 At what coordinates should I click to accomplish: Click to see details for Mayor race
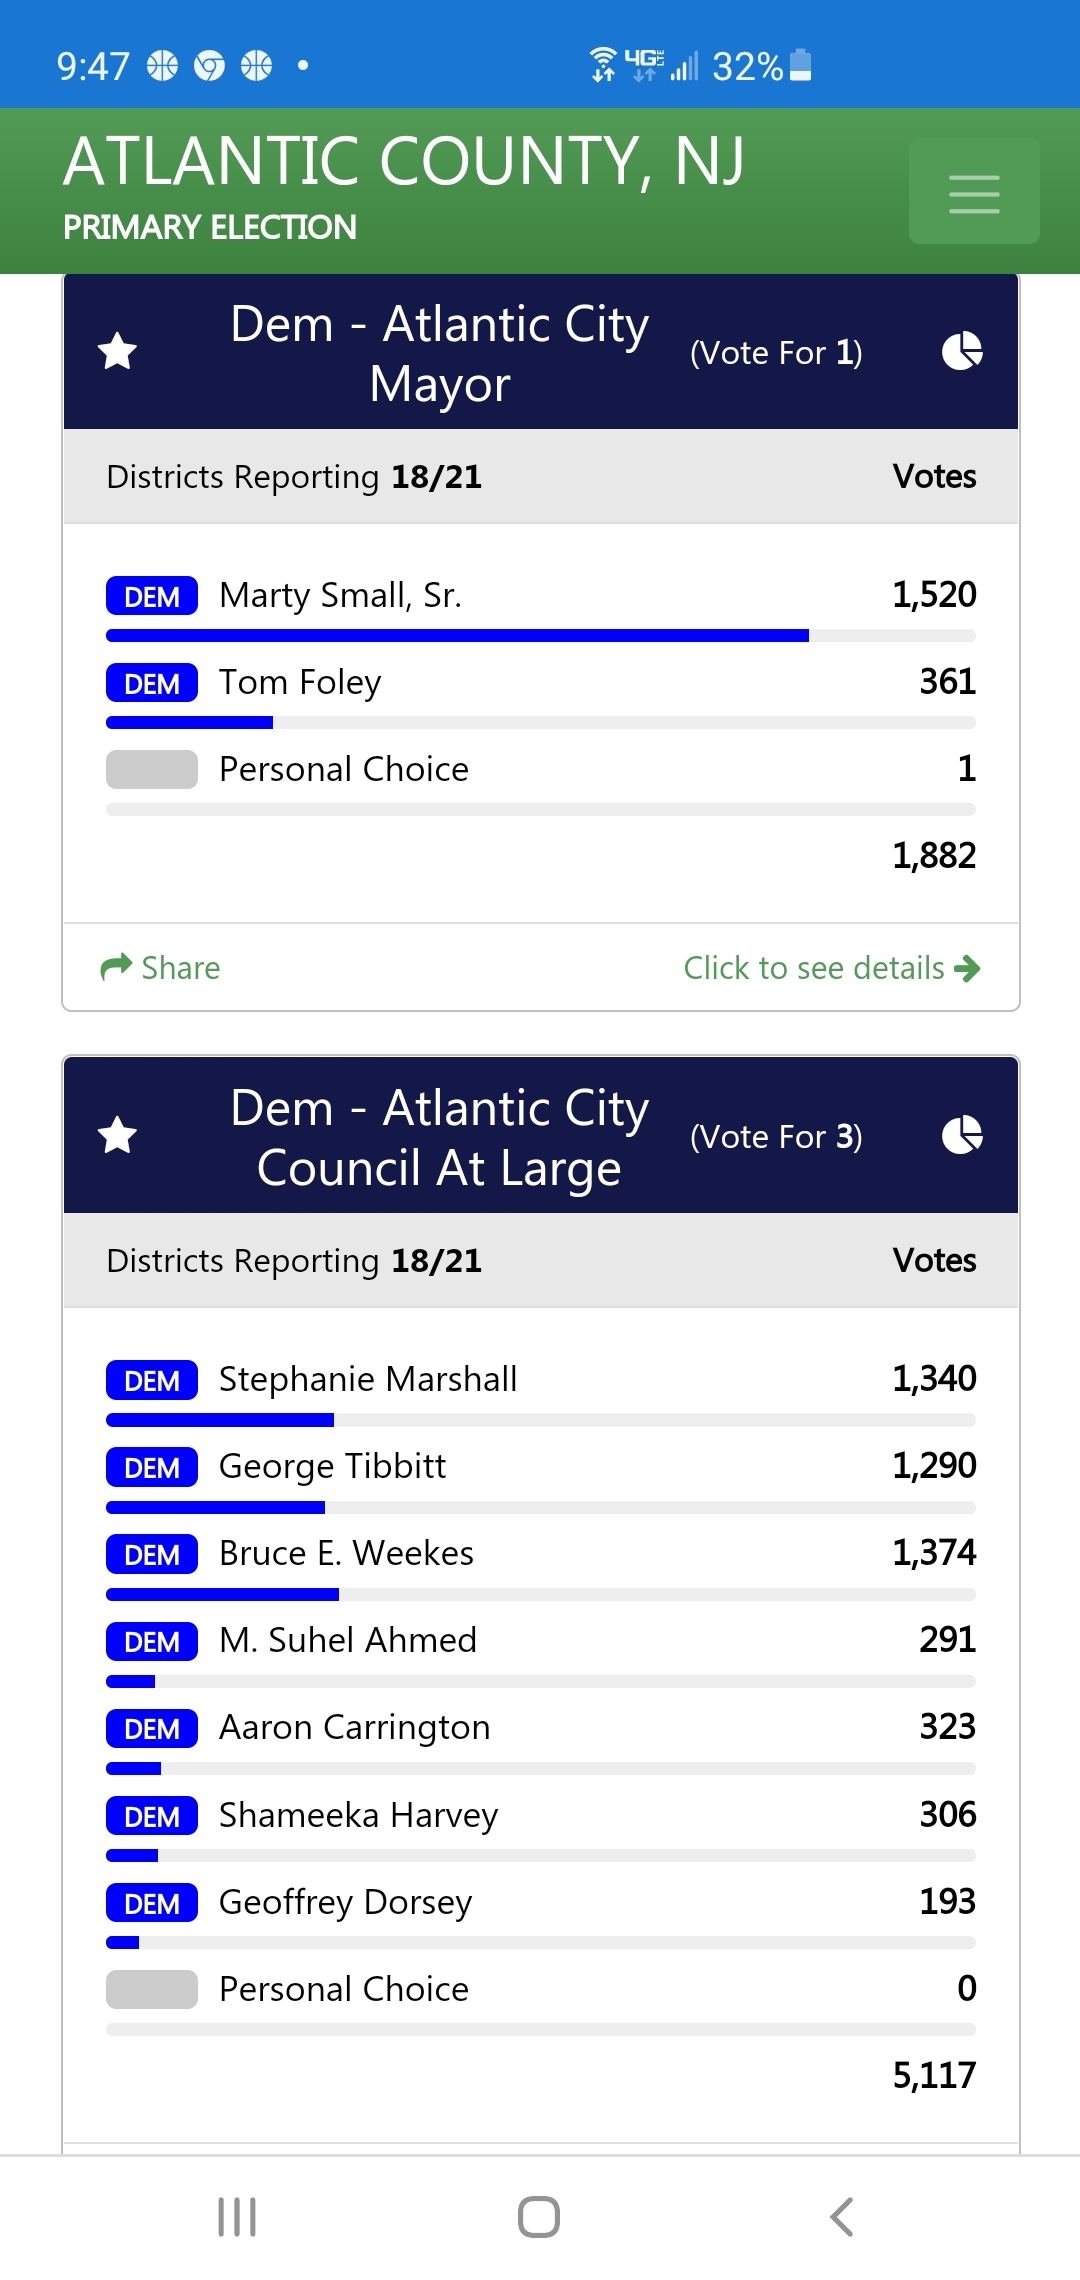pos(831,968)
